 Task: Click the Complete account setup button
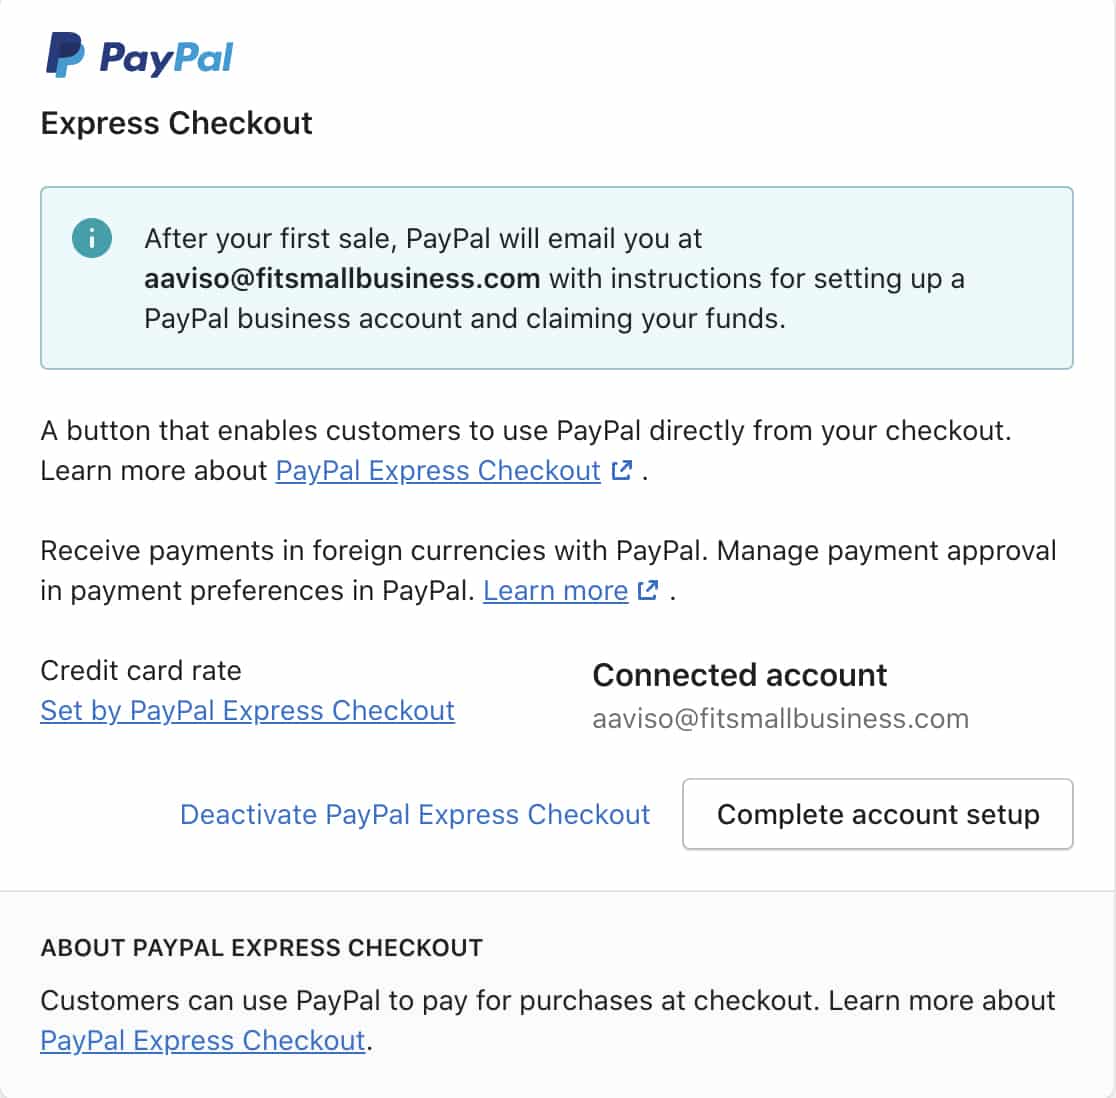tap(878, 814)
